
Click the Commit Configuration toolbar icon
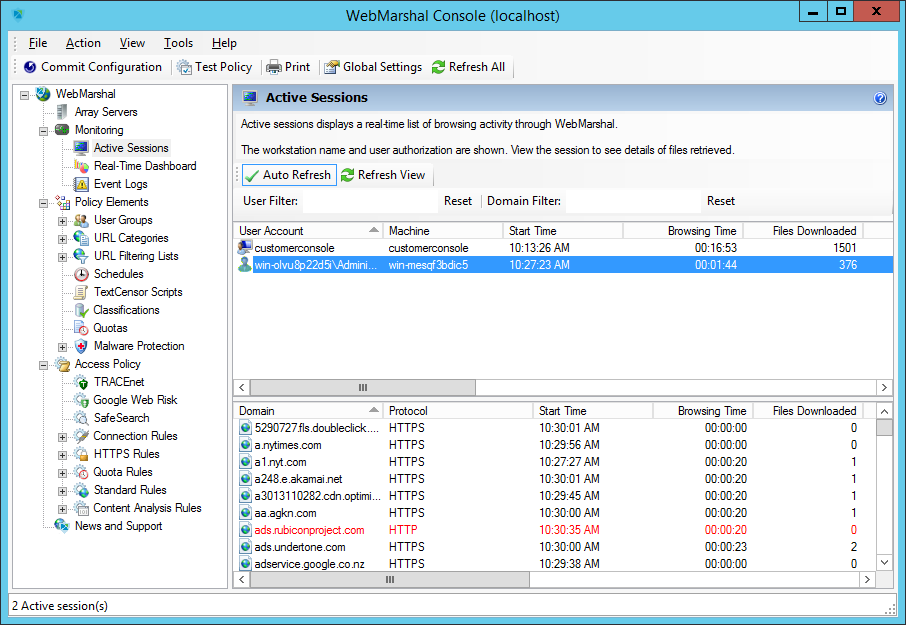pyautogui.click(x=30, y=67)
